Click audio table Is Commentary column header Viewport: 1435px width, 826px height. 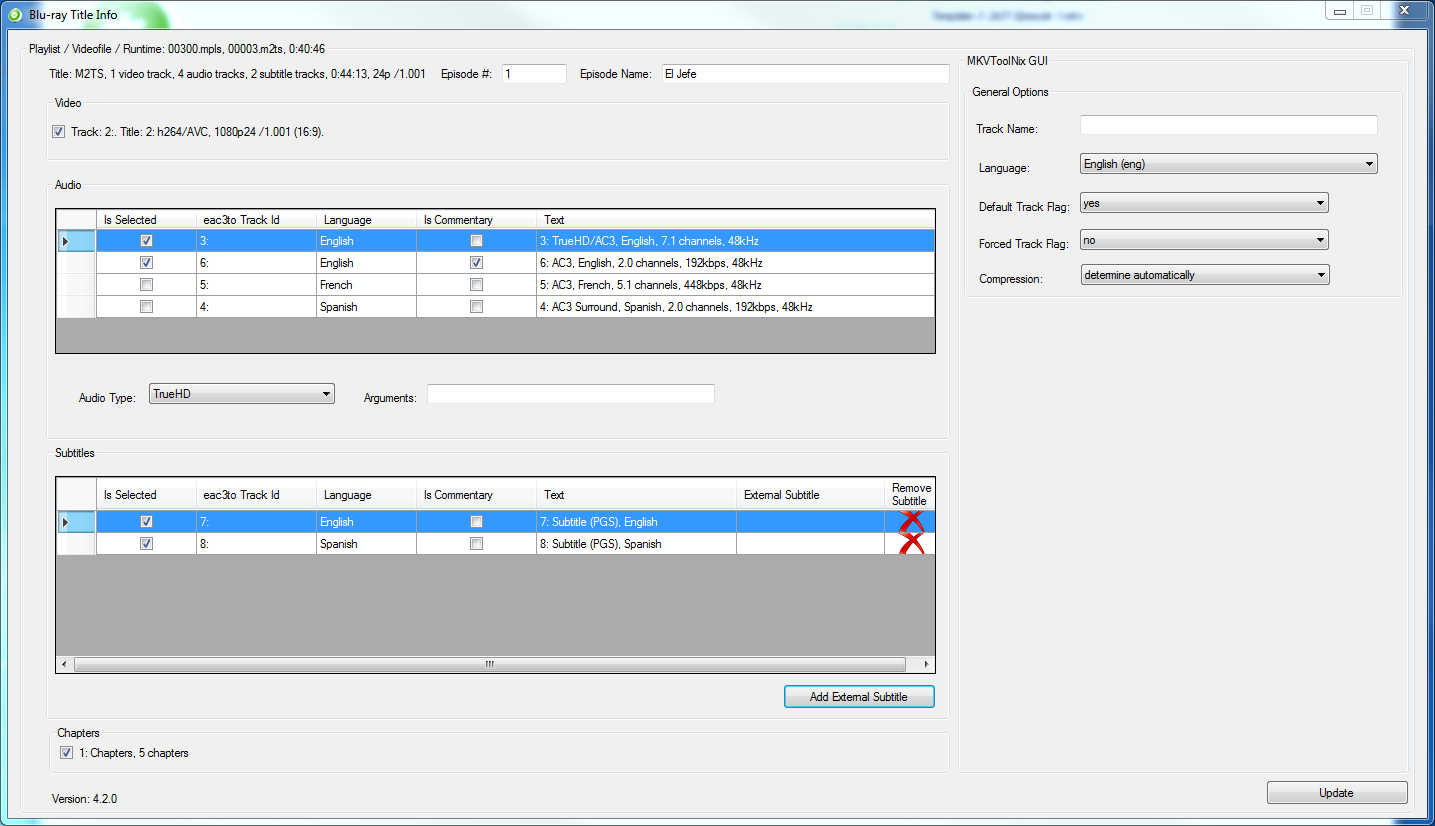[476, 220]
